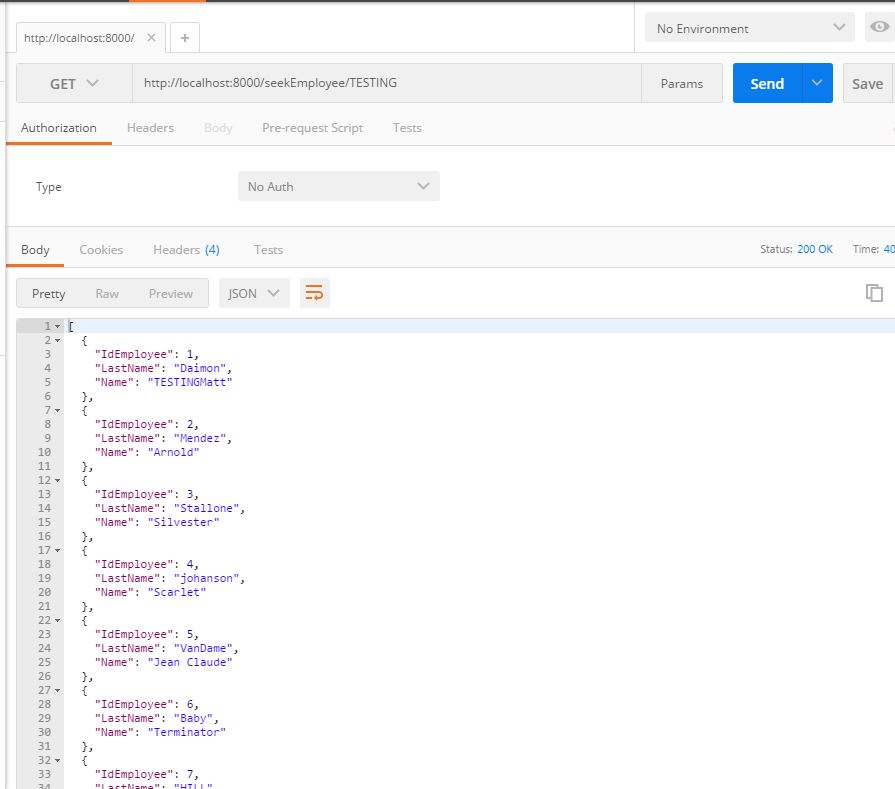This screenshot has width=895, height=789.
Task: Switch to Preview response view
Action: (x=171, y=293)
